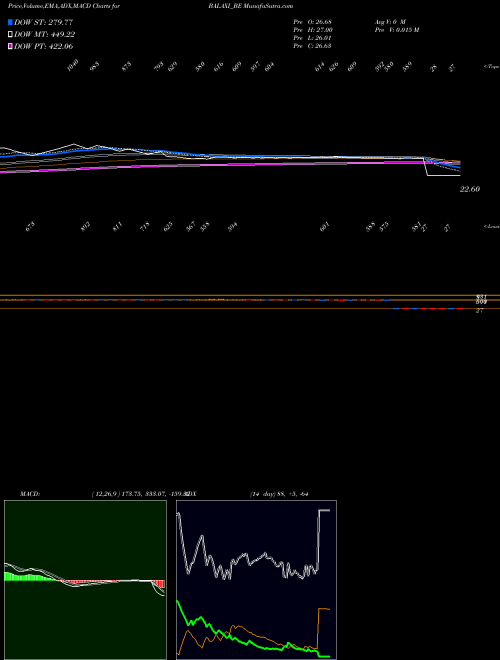Click the blue DOW ST legend swatch
500x660 pixels.
click(x=10, y=22)
